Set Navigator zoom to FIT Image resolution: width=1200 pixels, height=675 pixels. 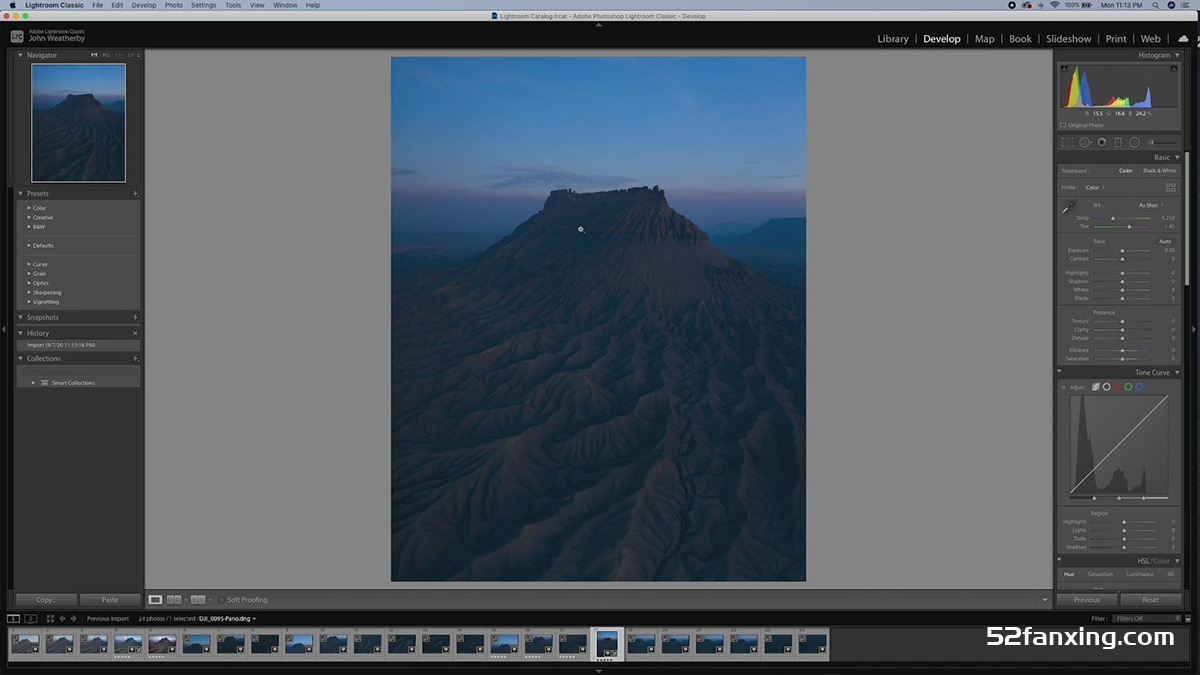(x=95, y=55)
